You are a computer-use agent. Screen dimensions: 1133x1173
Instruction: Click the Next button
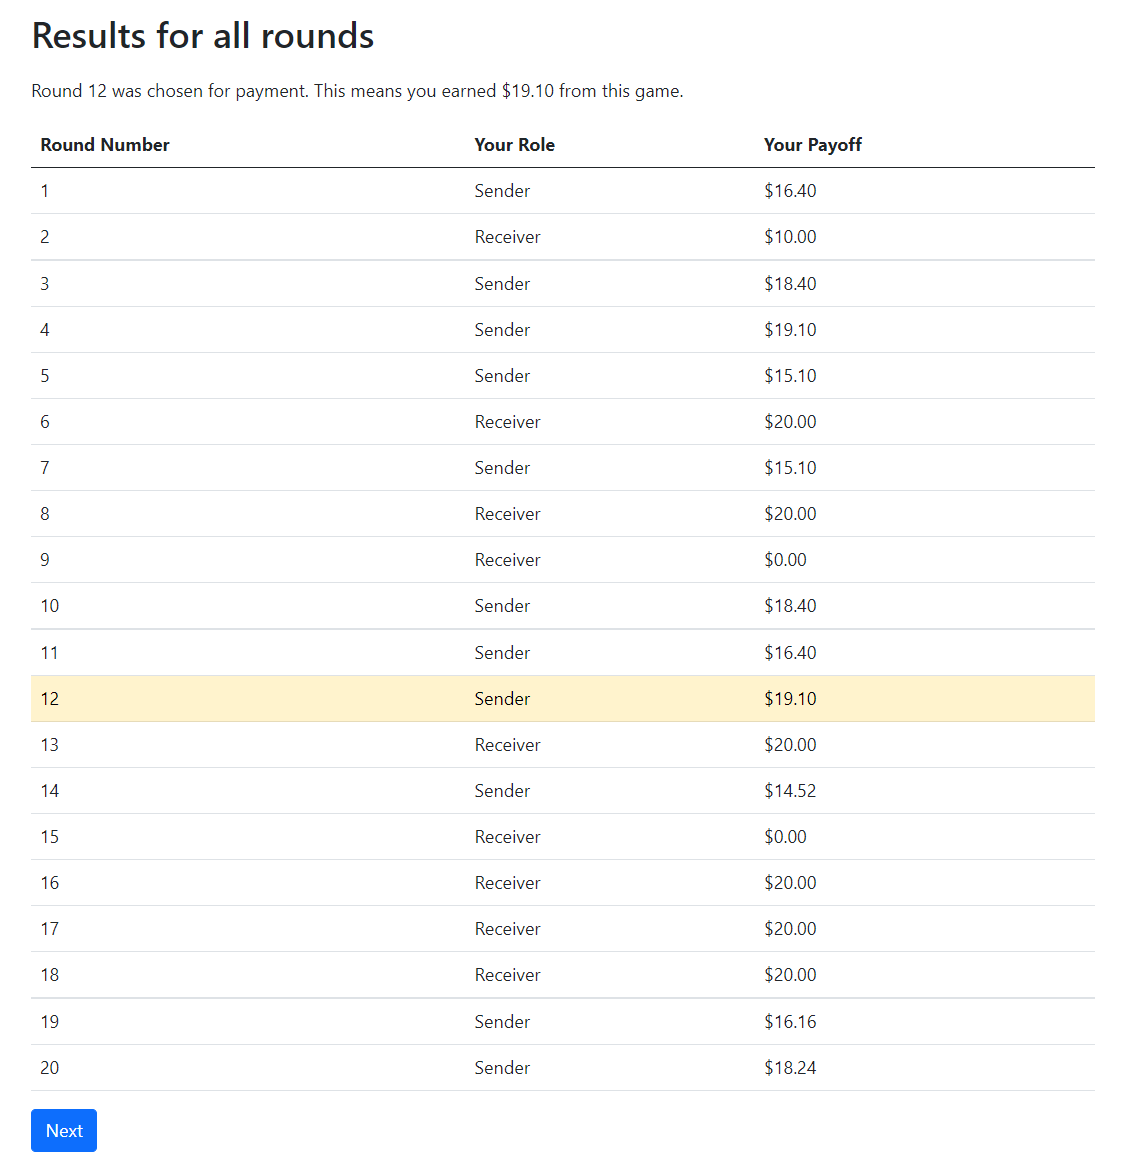[x=64, y=1130]
